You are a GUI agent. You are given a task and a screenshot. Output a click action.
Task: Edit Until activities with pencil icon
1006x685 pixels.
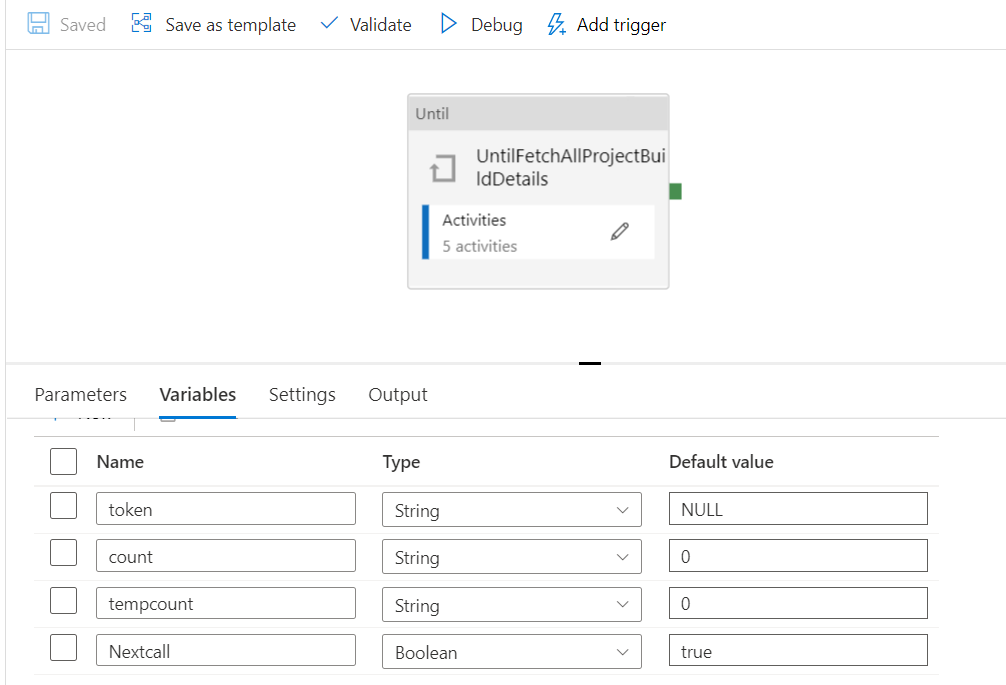point(620,232)
